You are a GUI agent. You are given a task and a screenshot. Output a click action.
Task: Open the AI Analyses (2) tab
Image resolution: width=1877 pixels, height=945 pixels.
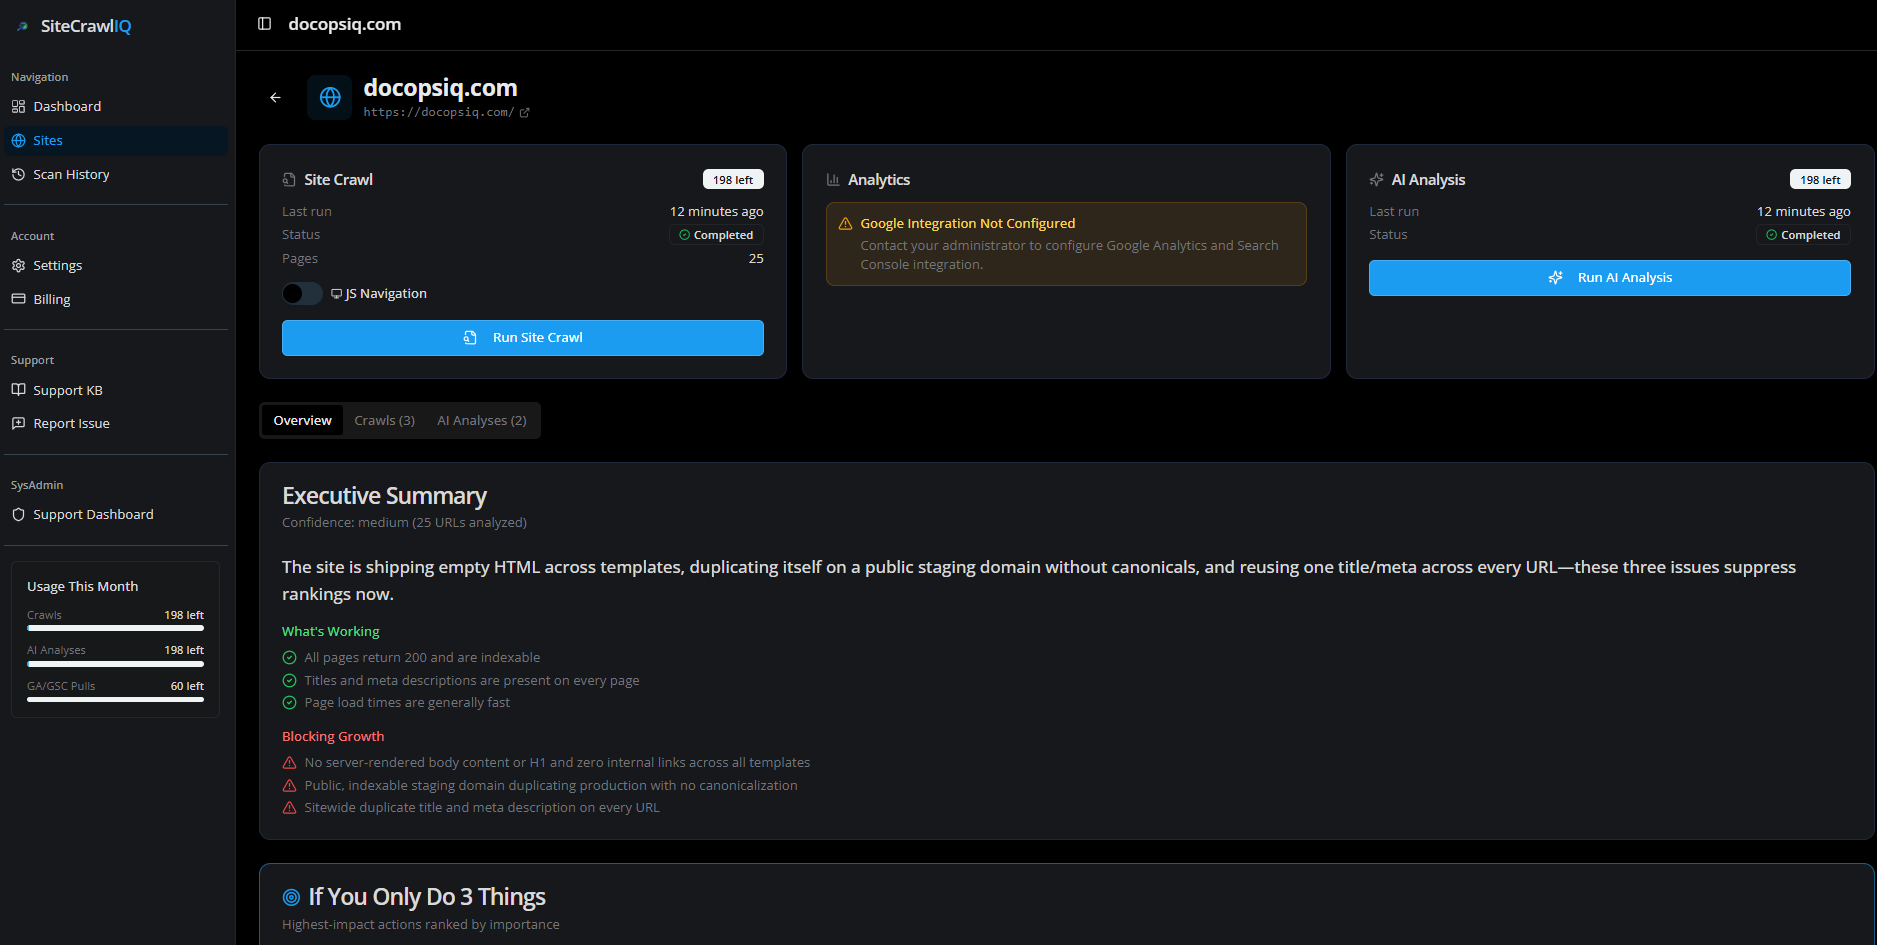pos(481,420)
